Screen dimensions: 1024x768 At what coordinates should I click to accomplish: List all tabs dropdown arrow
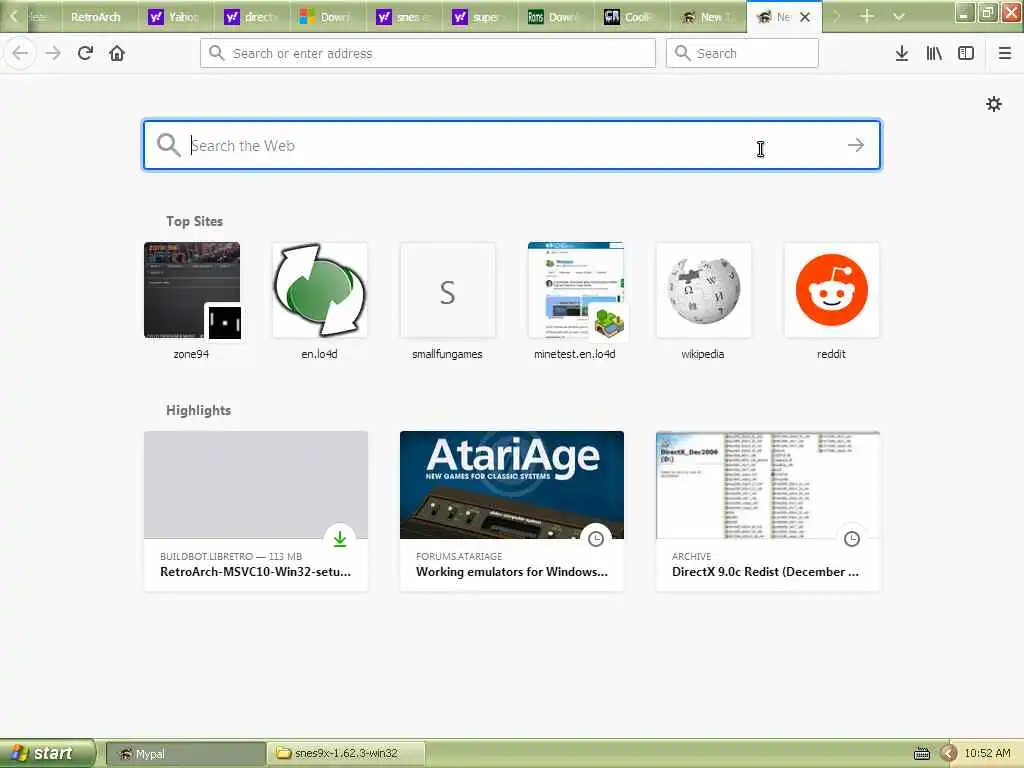[x=899, y=16]
